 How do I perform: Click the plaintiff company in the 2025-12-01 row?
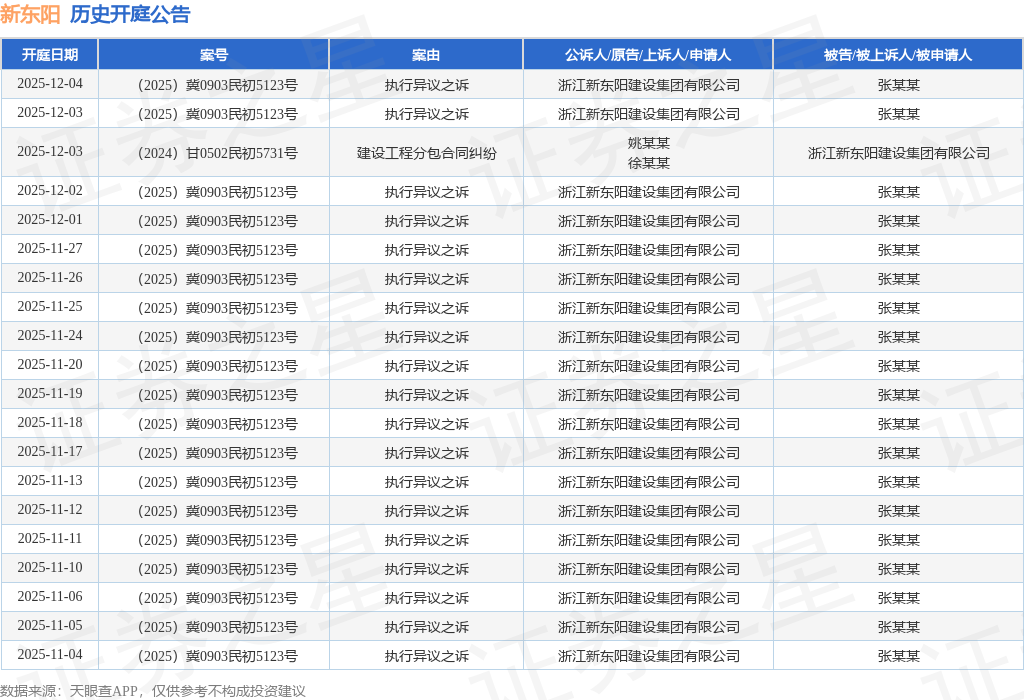648,221
